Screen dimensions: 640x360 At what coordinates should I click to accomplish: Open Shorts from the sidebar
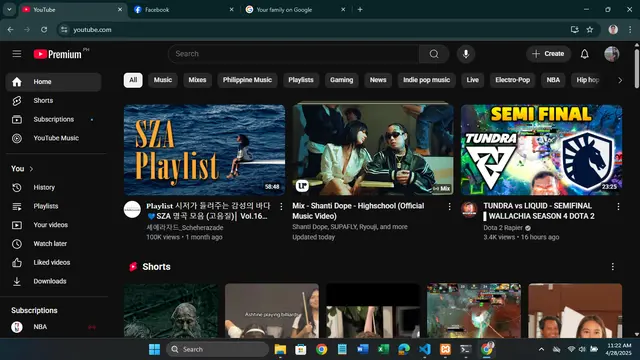click(53, 100)
